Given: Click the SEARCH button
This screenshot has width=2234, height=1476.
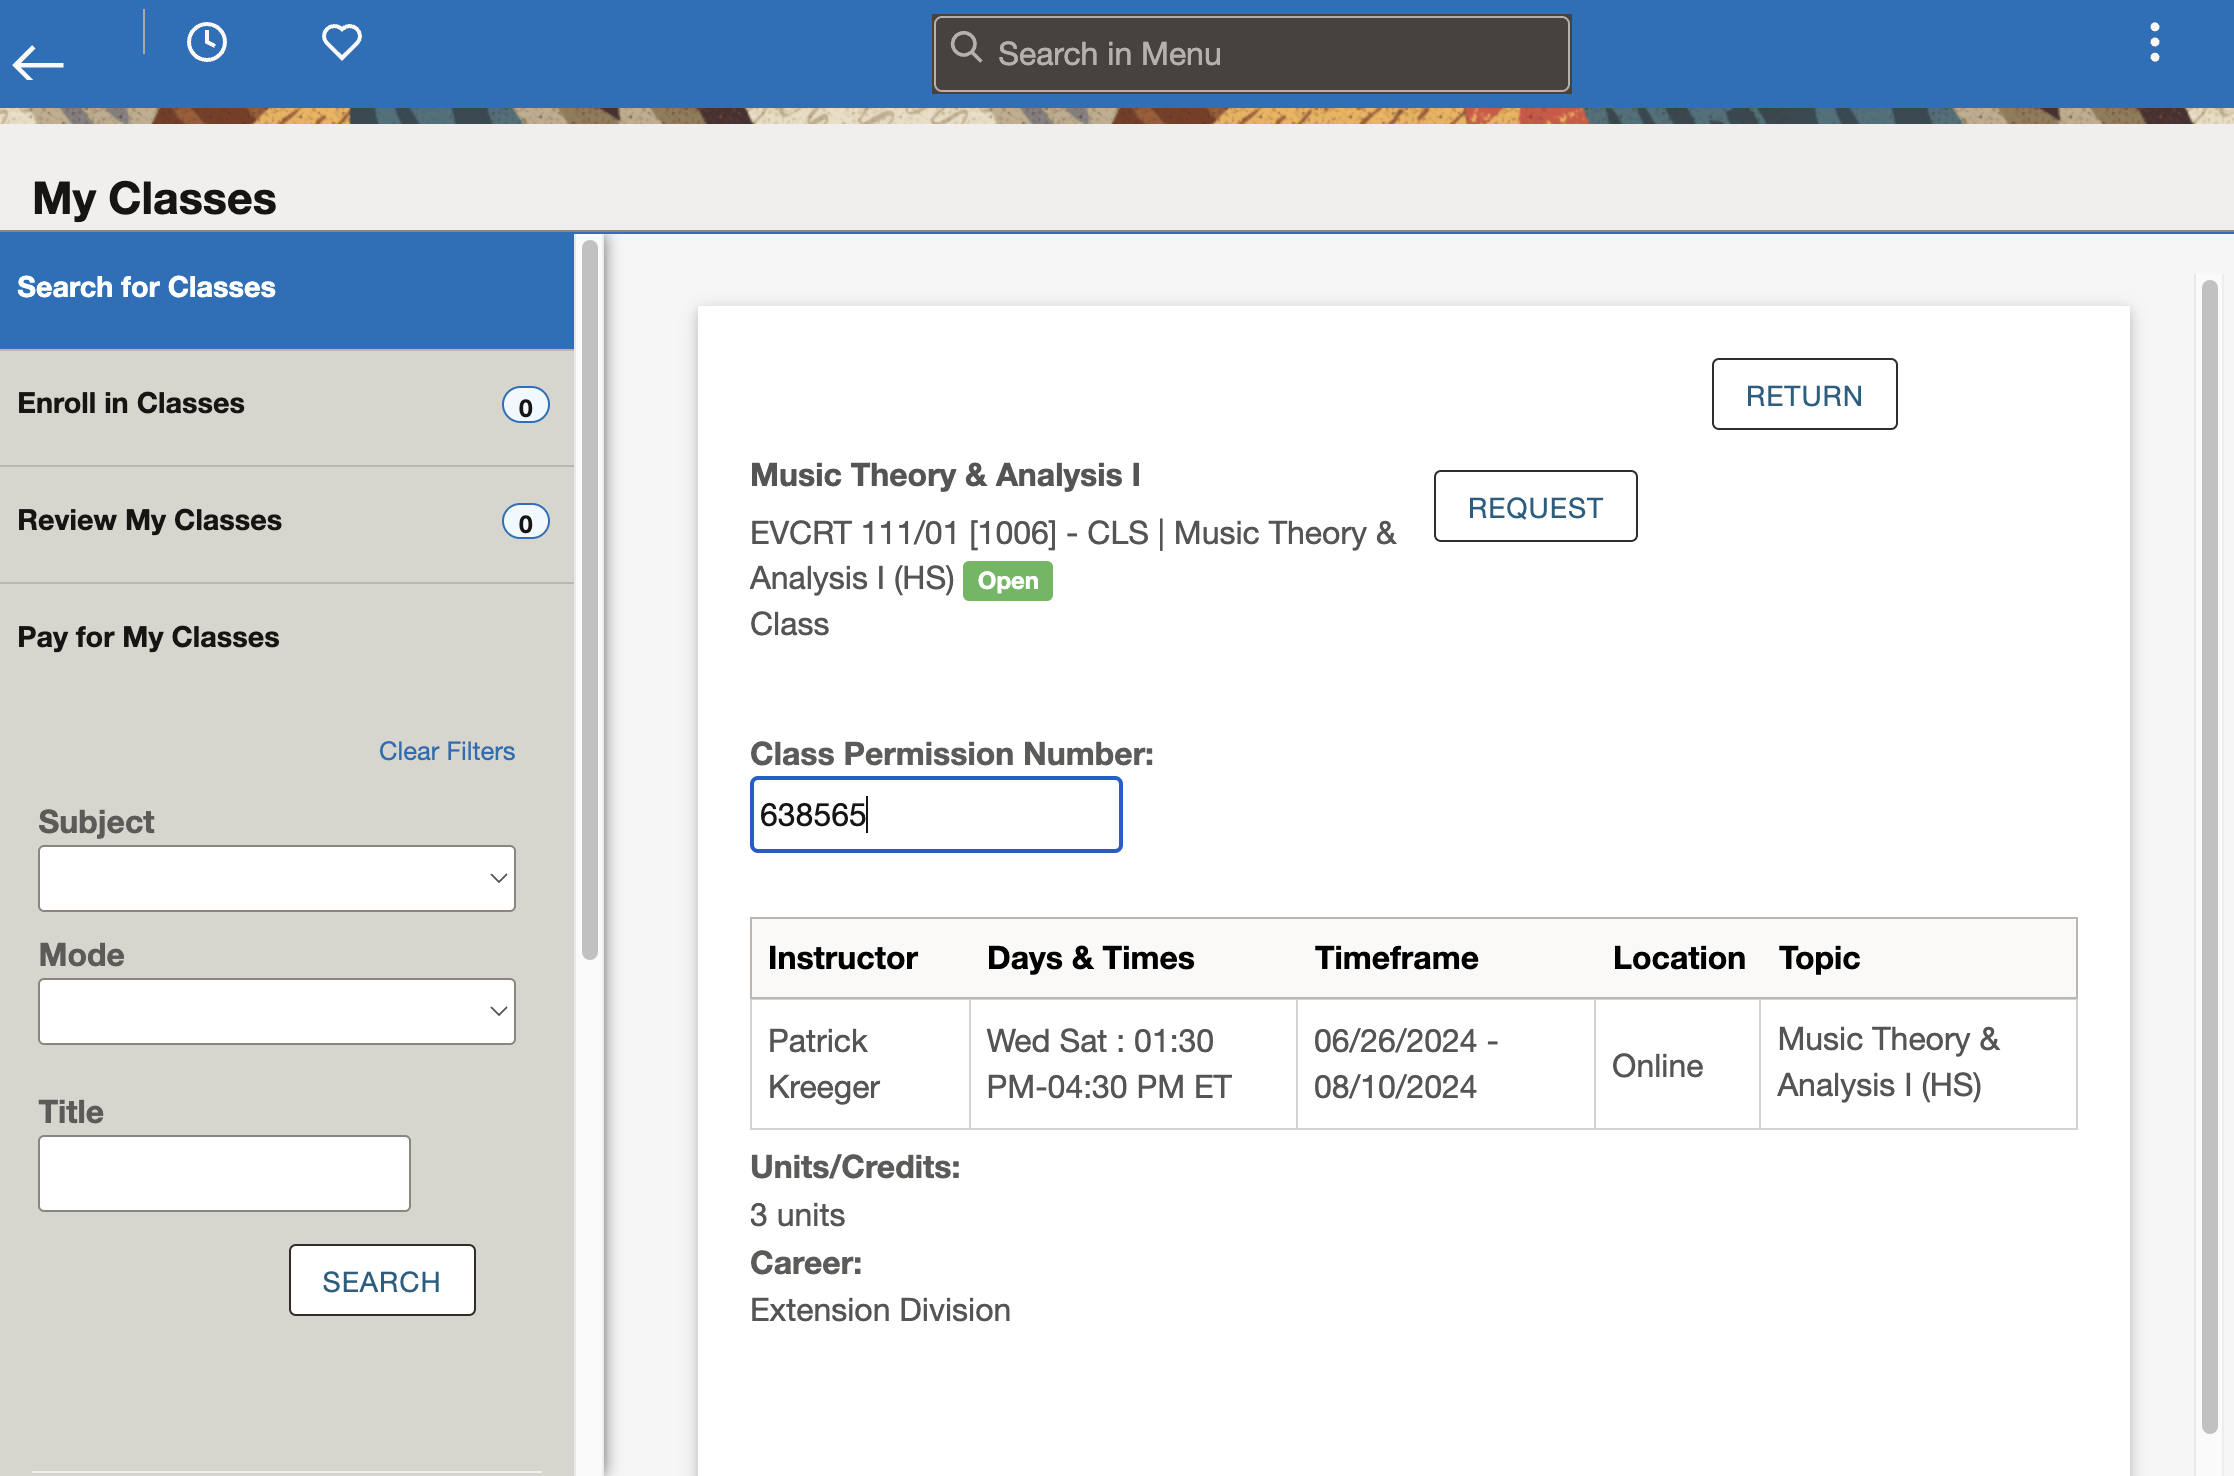Looking at the screenshot, I should (382, 1280).
